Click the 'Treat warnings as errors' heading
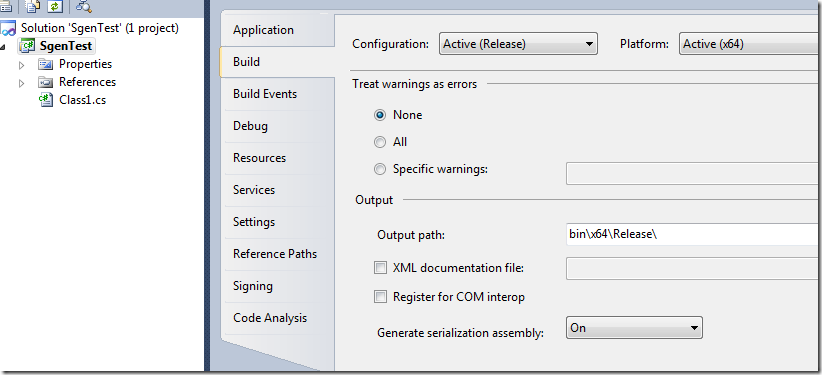The width and height of the screenshot is (822, 375). pos(415,84)
